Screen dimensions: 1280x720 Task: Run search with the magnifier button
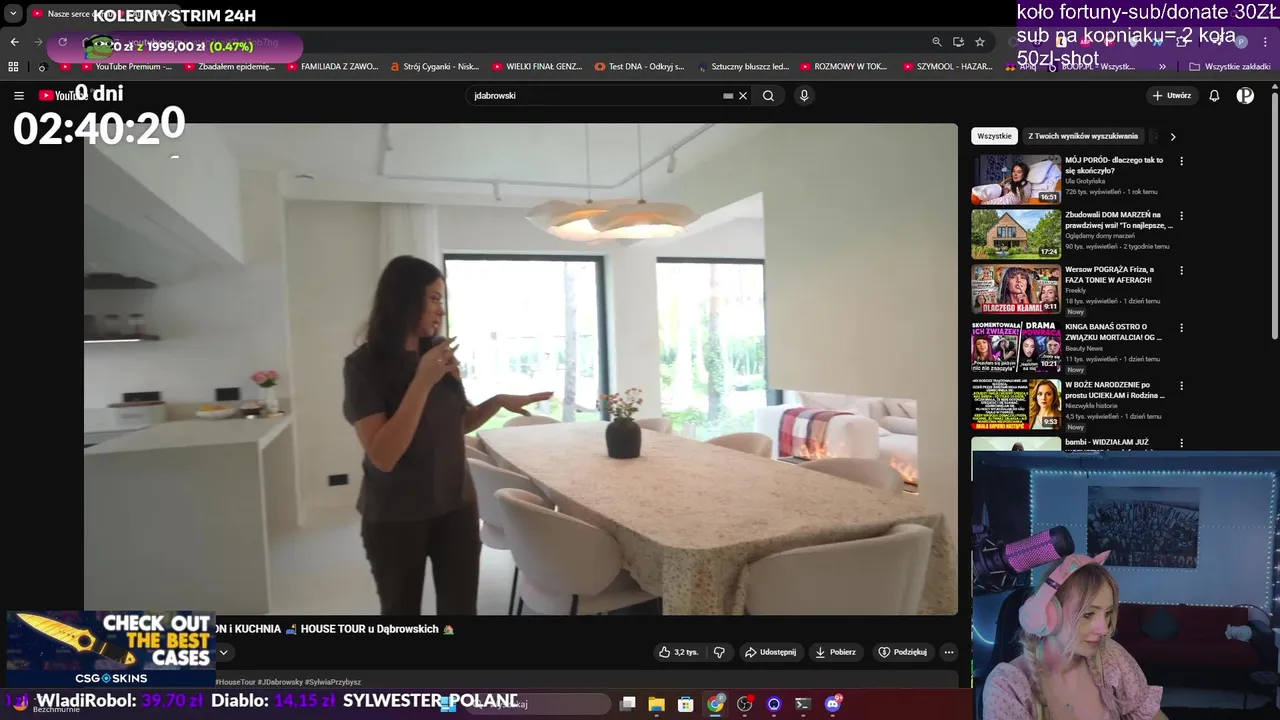click(768, 96)
